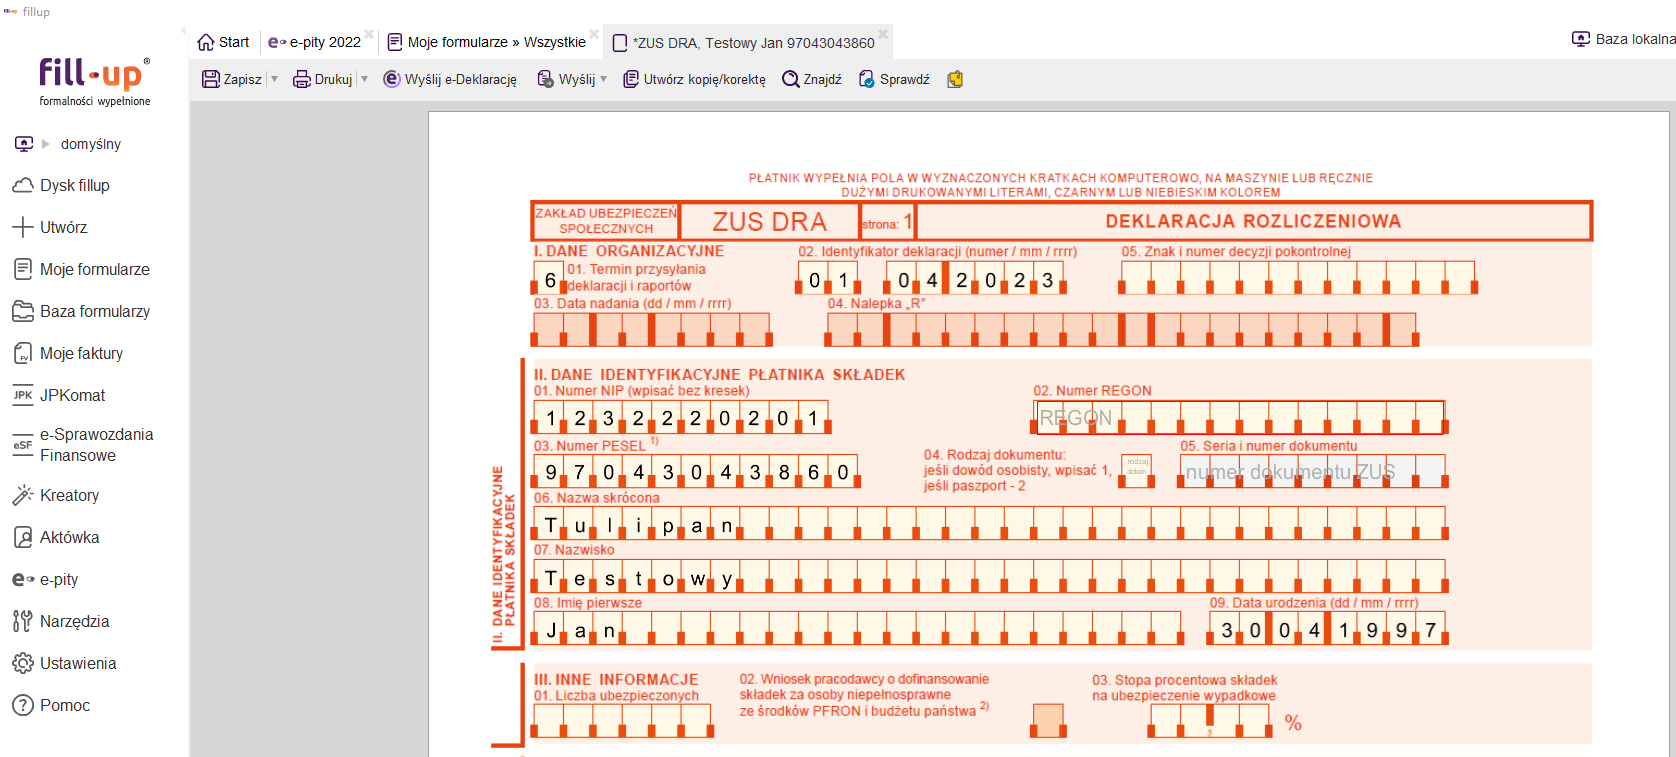1676x757 pixels.
Task: Open Aktówka icon in sidebar
Action: click(23, 538)
